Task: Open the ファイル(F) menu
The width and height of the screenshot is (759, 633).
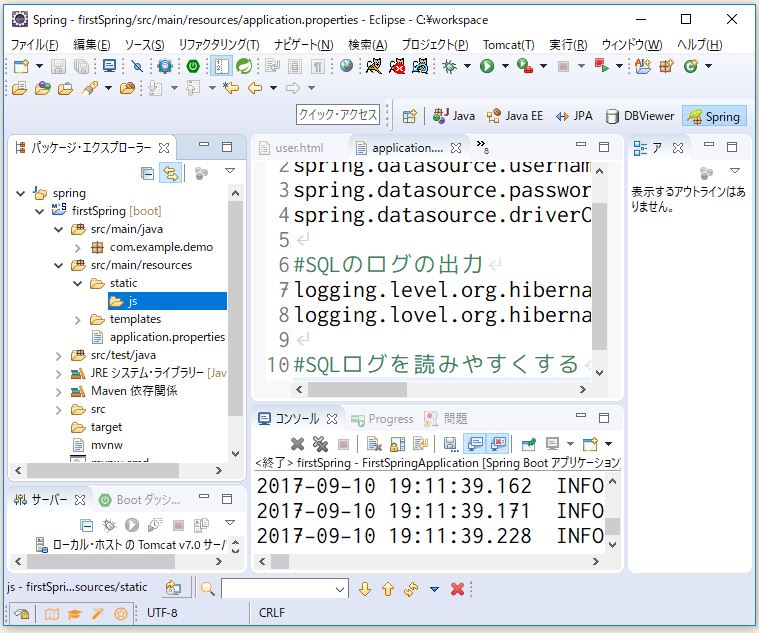Action: (35, 45)
